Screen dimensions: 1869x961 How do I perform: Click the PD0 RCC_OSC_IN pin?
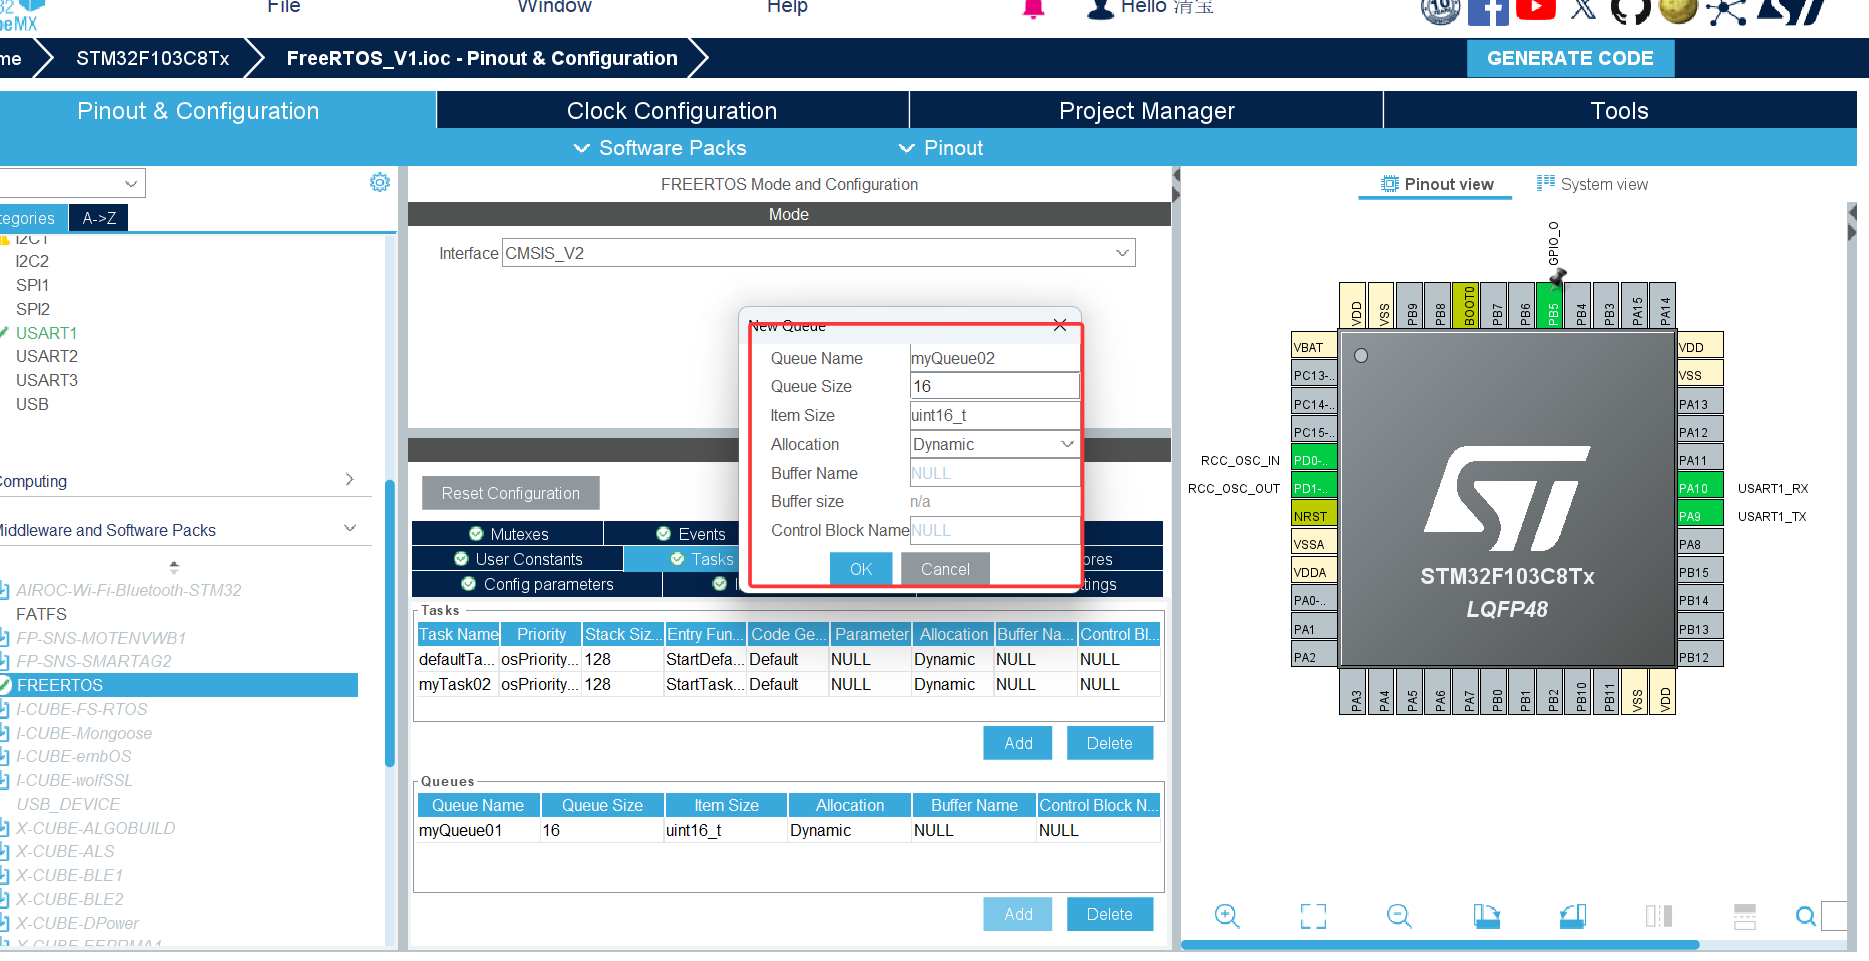coord(1314,460)
